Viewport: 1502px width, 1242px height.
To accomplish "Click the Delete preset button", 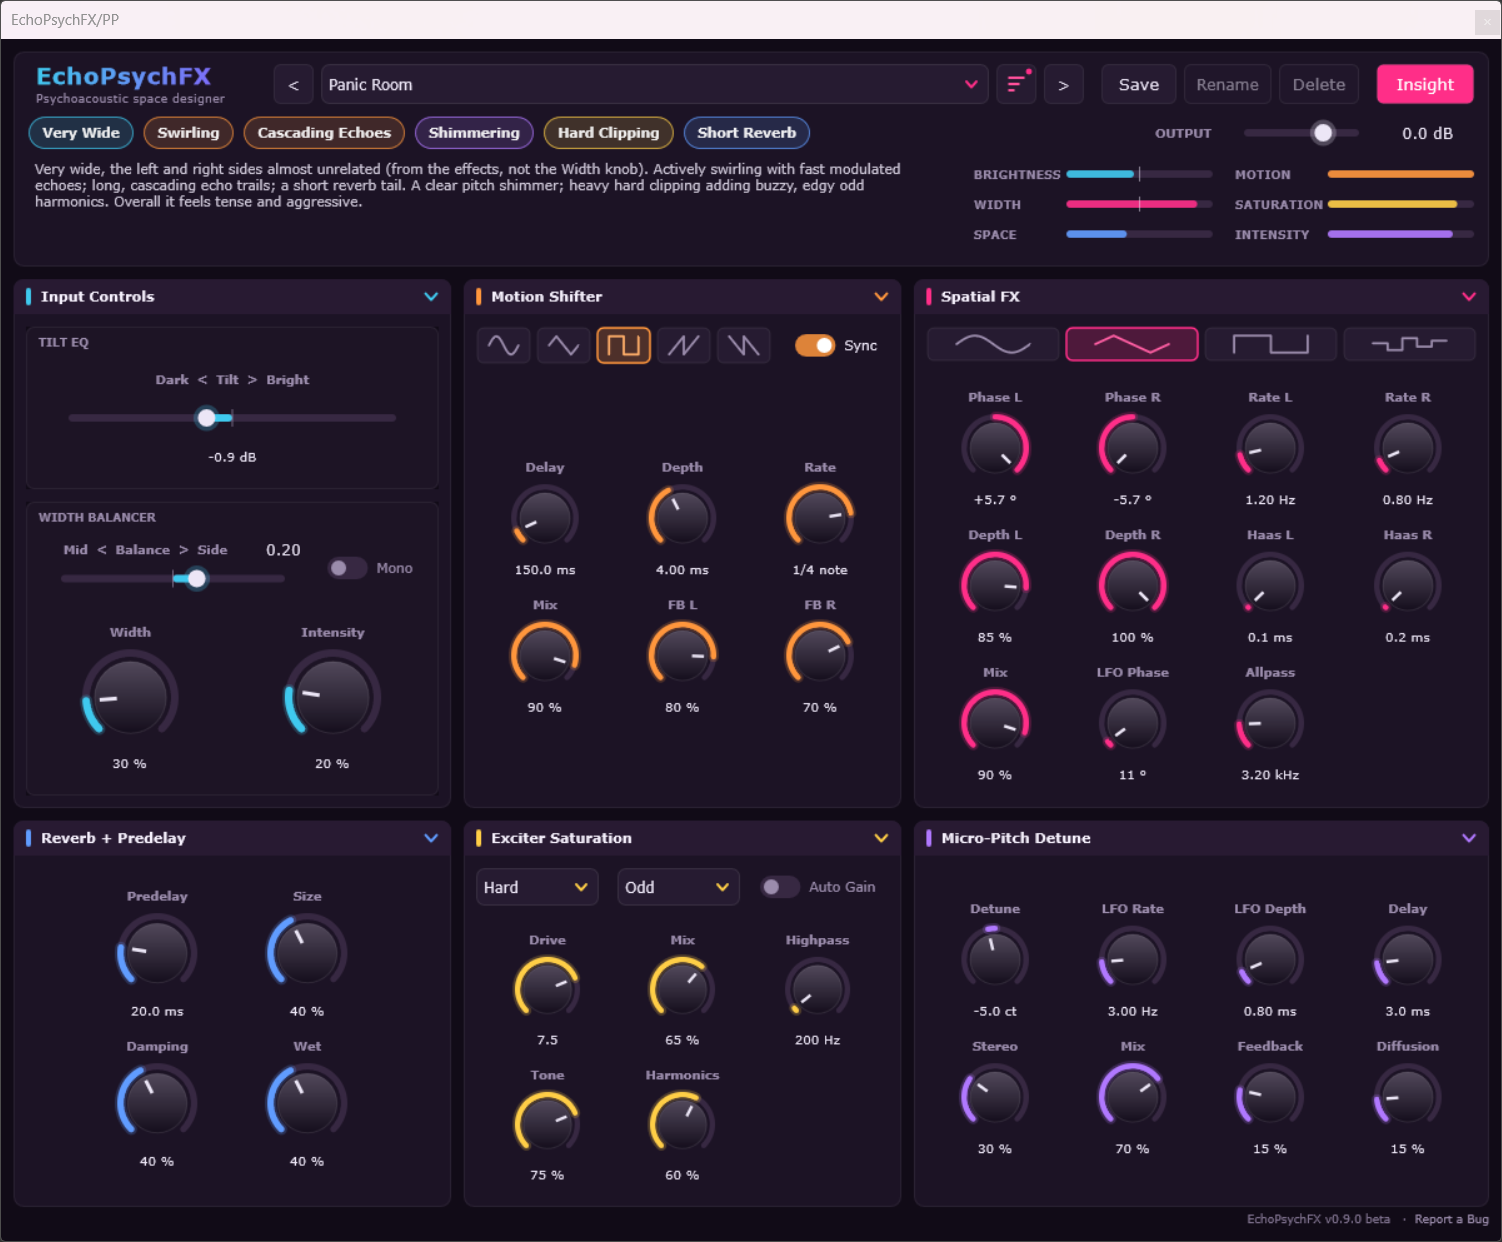I will pyautogui.click(x=1319, y=85).
